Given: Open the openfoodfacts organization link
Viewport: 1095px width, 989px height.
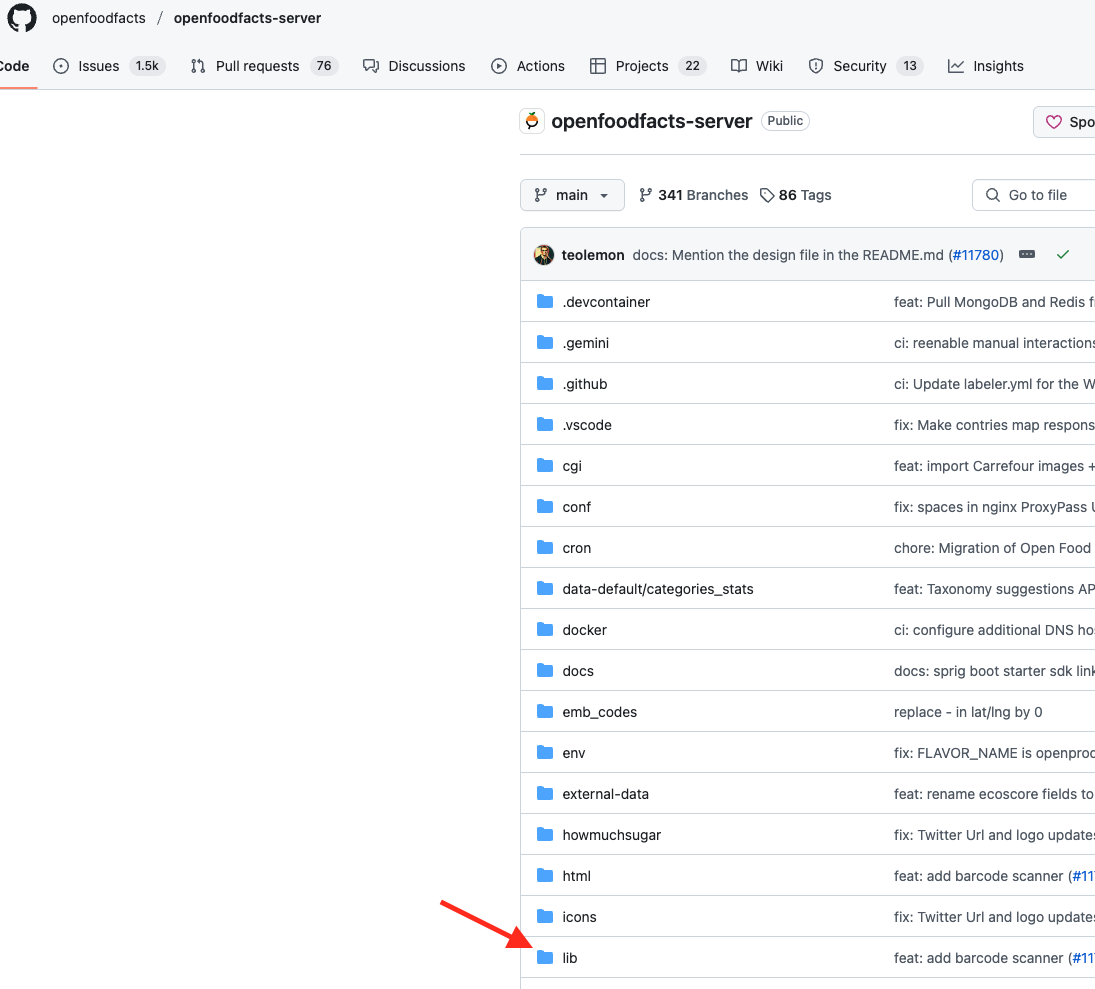Looking at the screenshot, I should (x=98, y=18).
